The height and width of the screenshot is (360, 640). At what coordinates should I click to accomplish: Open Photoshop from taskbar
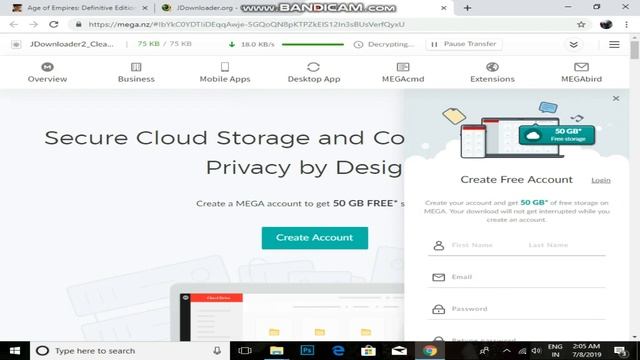307,351
